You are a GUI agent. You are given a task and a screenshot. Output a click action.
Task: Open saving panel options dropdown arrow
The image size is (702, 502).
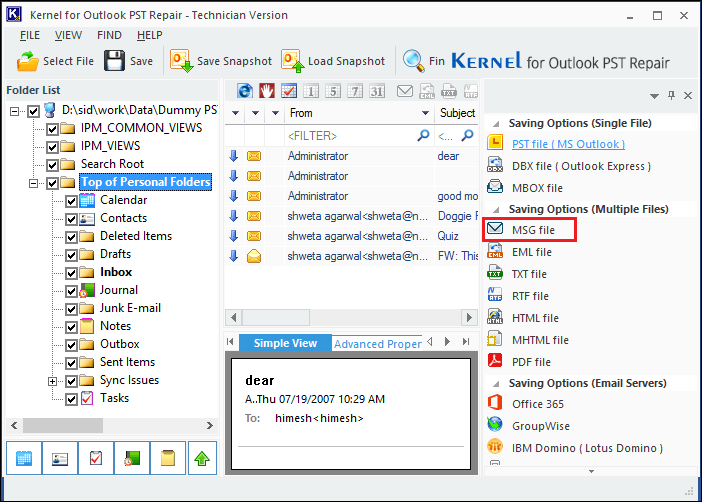point(654,96)
